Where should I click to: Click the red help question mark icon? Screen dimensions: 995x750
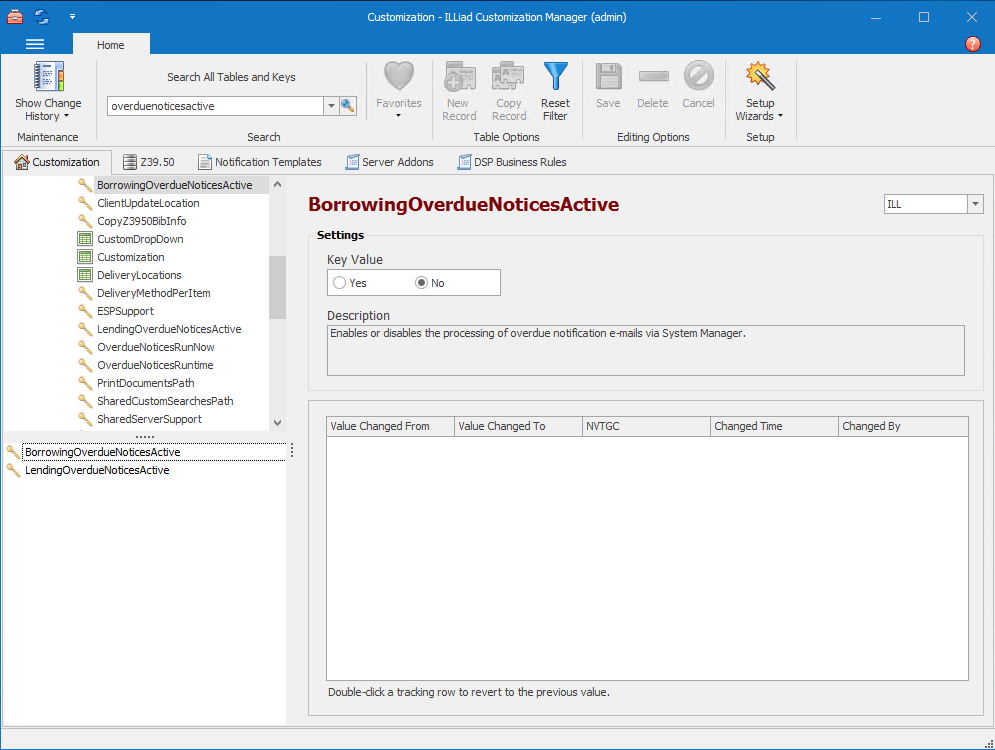coord(973,44)
